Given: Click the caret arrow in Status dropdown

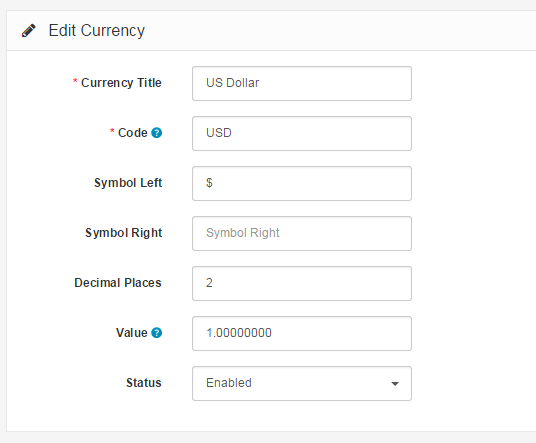Looking at the screenshot, I should click(x=395, y=384).
